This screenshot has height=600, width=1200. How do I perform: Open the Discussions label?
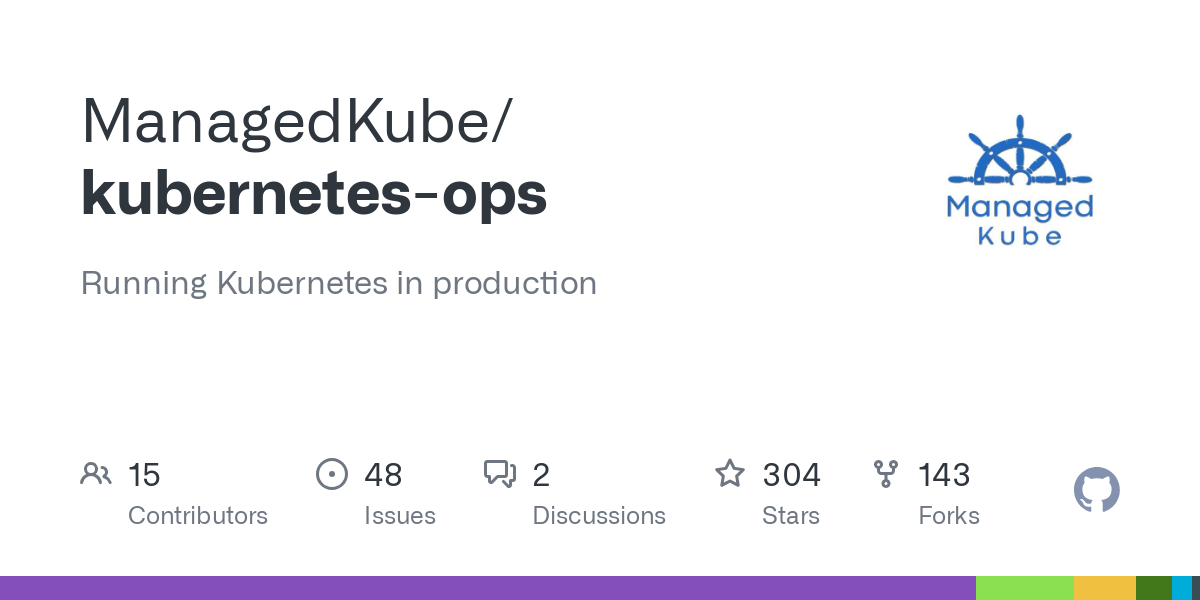click(x=599, y=516)
